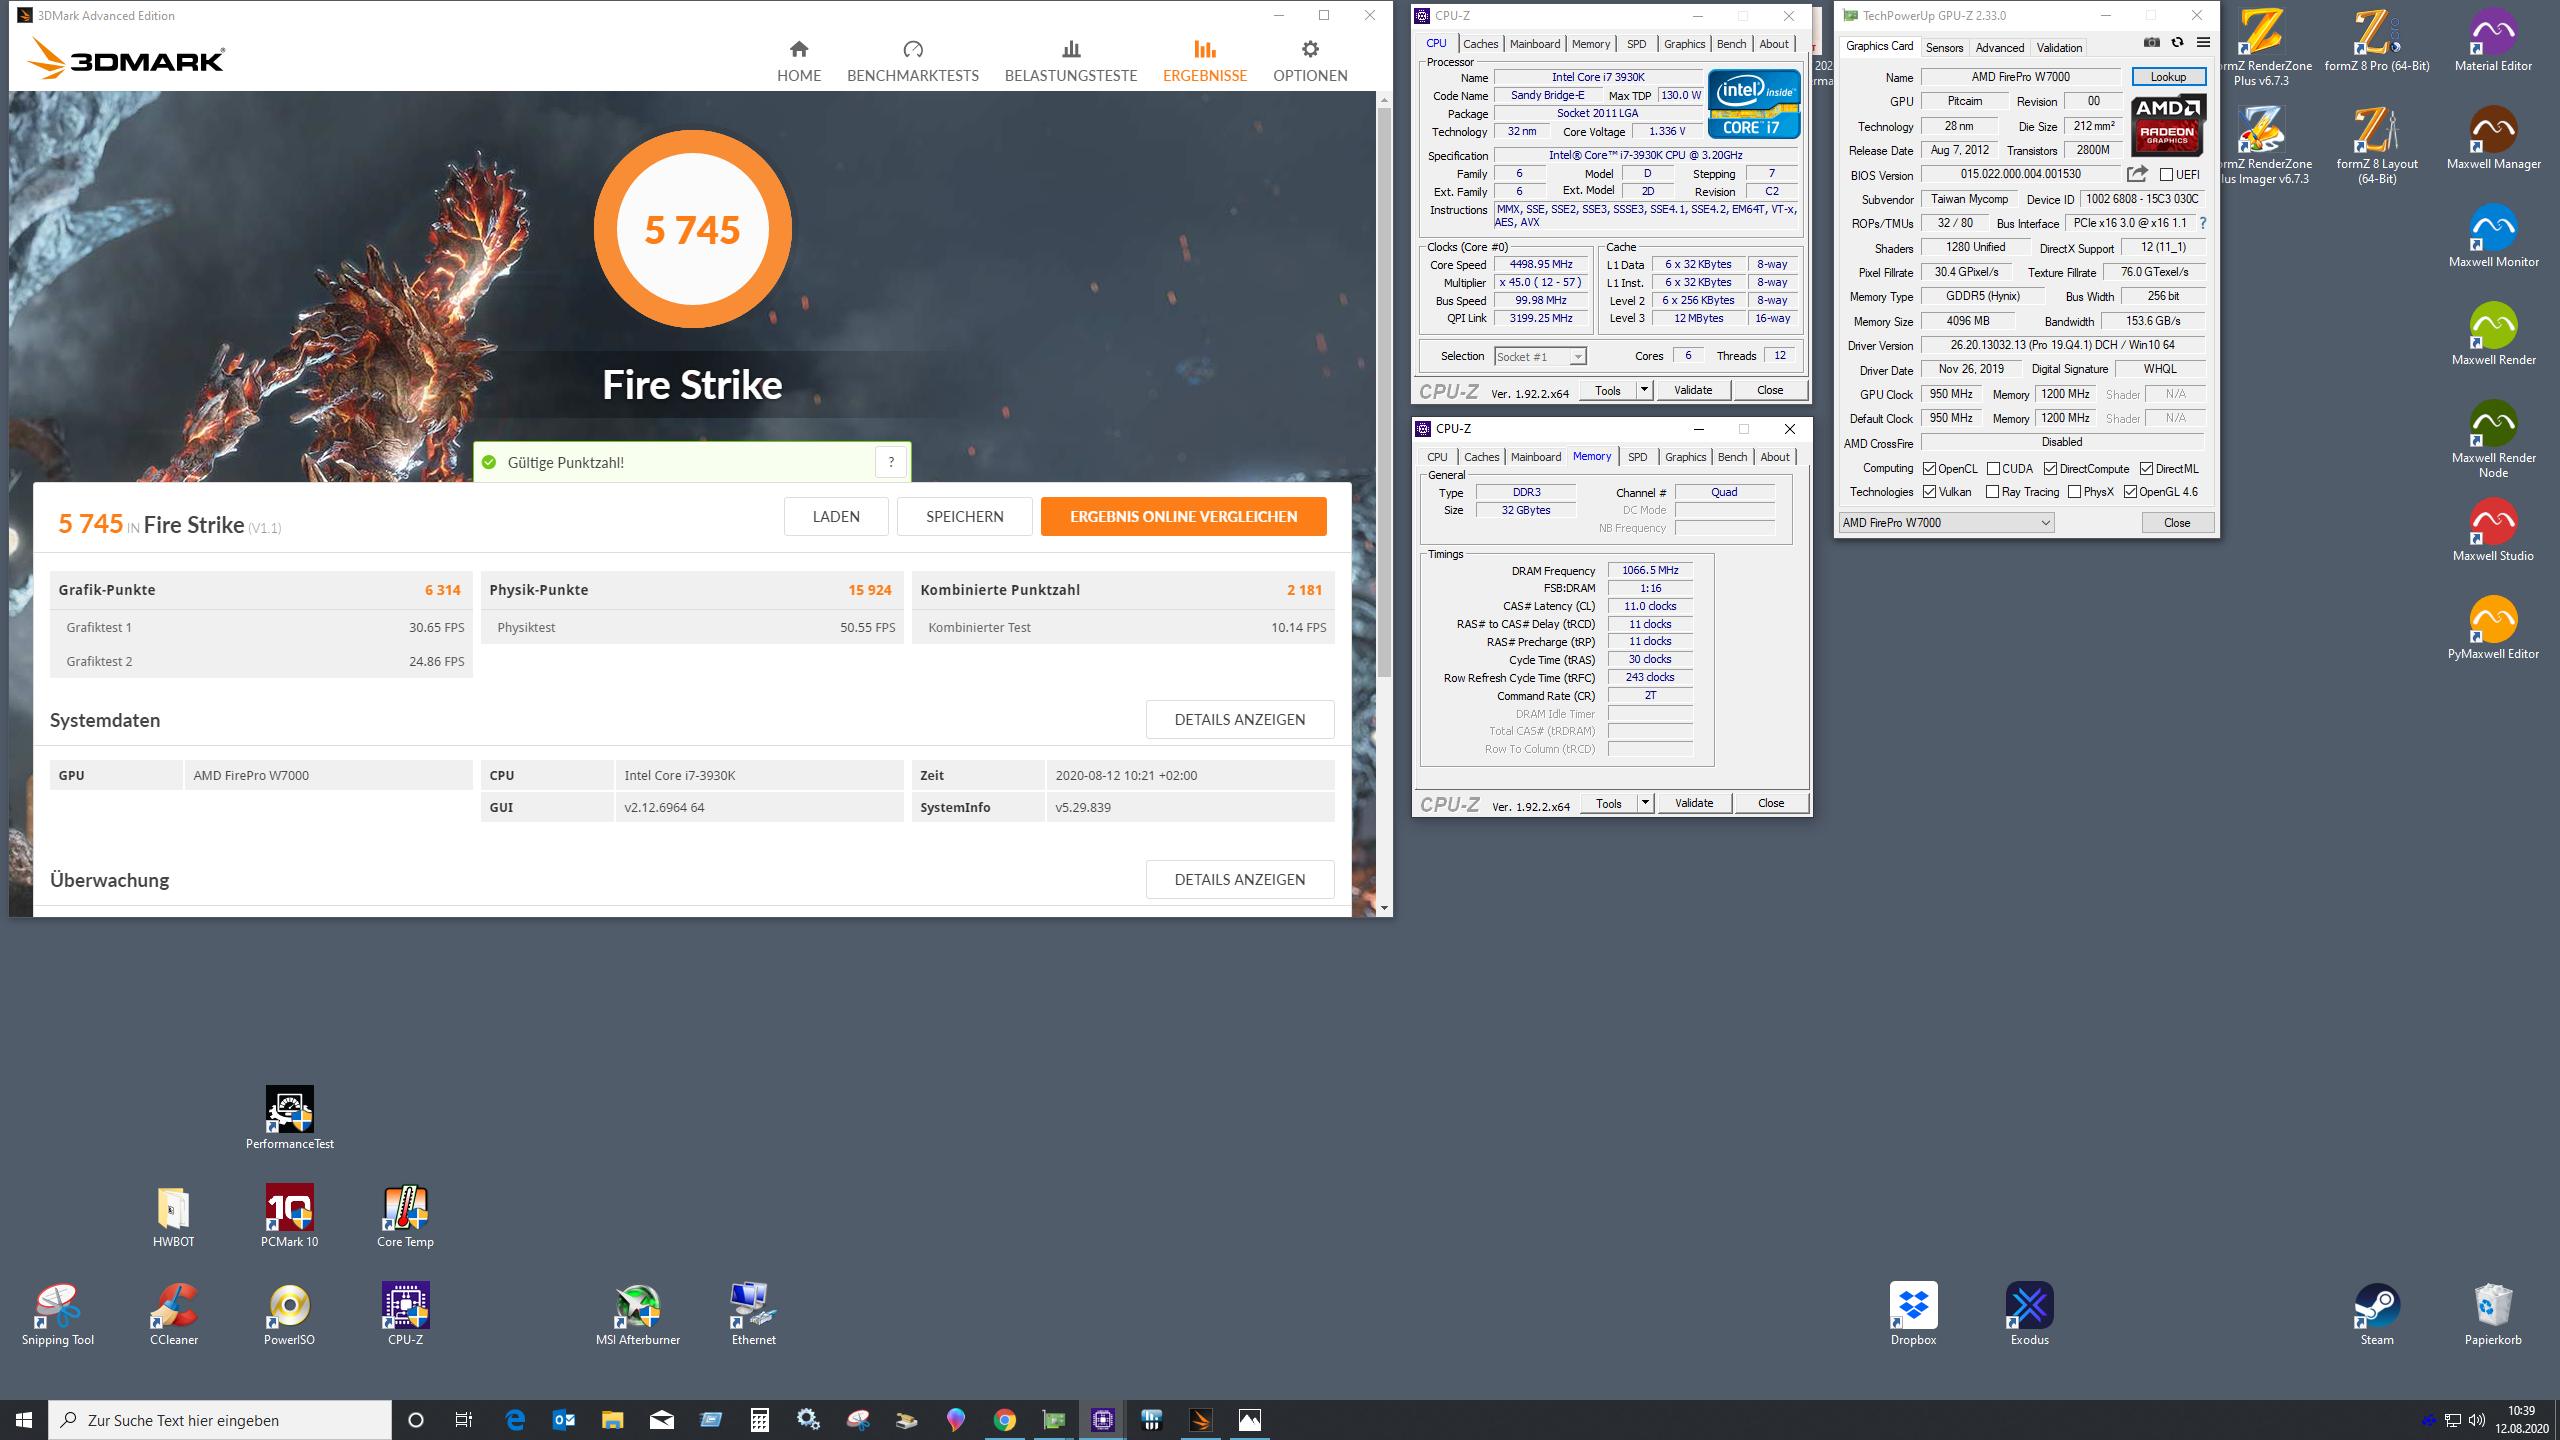The image size is (2560, 1440).
Task: Click the Grafik-Punkte 6 314 score
Action: [443, 590]
